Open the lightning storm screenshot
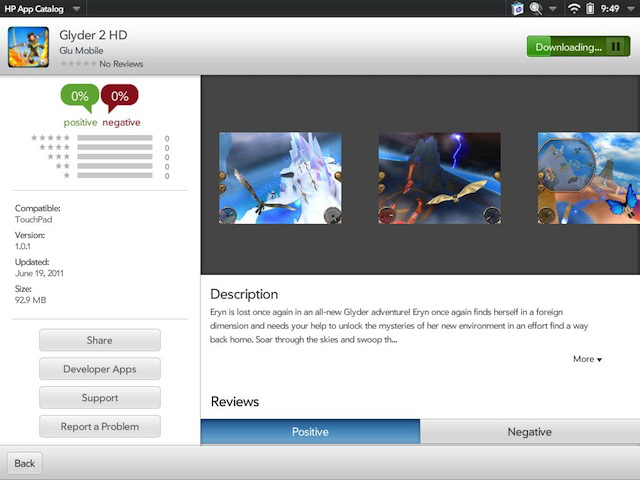Viewport: 640px width, 480px height. (x=440, y=178)
